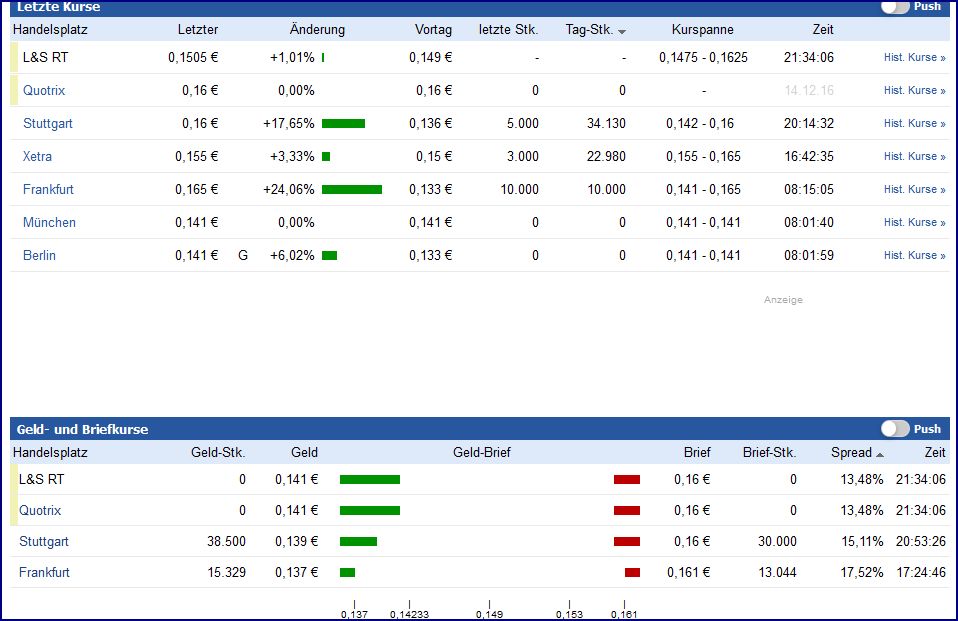
Task: Open Quotrix in Letzte Kurse table
Action: [x=44, y=91]
